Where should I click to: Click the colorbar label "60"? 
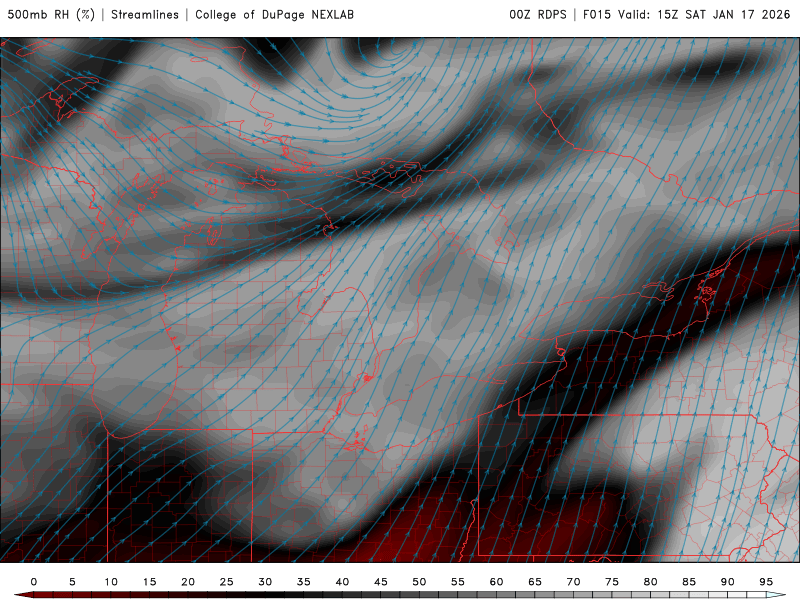[x=496, y=582]
